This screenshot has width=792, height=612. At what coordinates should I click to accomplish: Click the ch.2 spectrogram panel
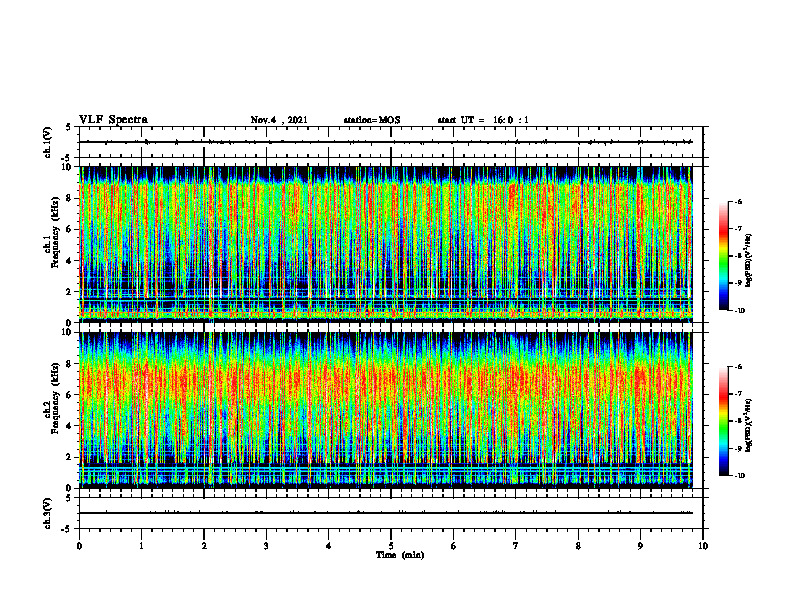386,410
